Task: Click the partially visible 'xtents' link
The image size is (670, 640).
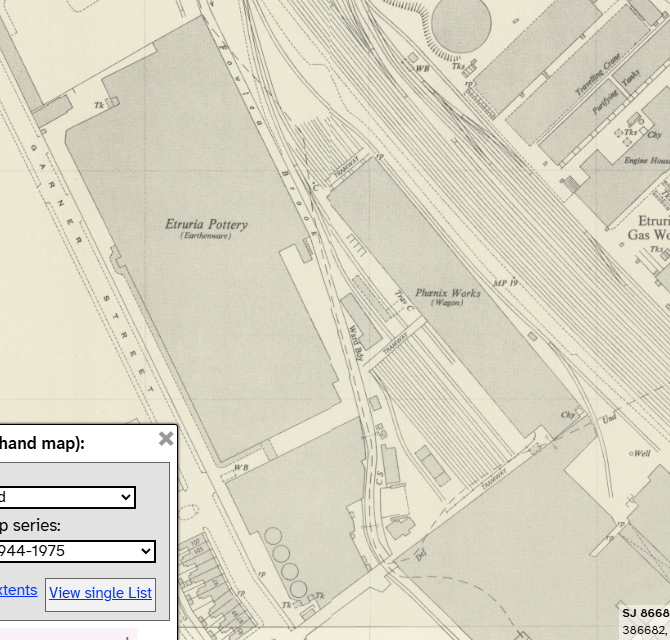Action: (x=18, y=590)
